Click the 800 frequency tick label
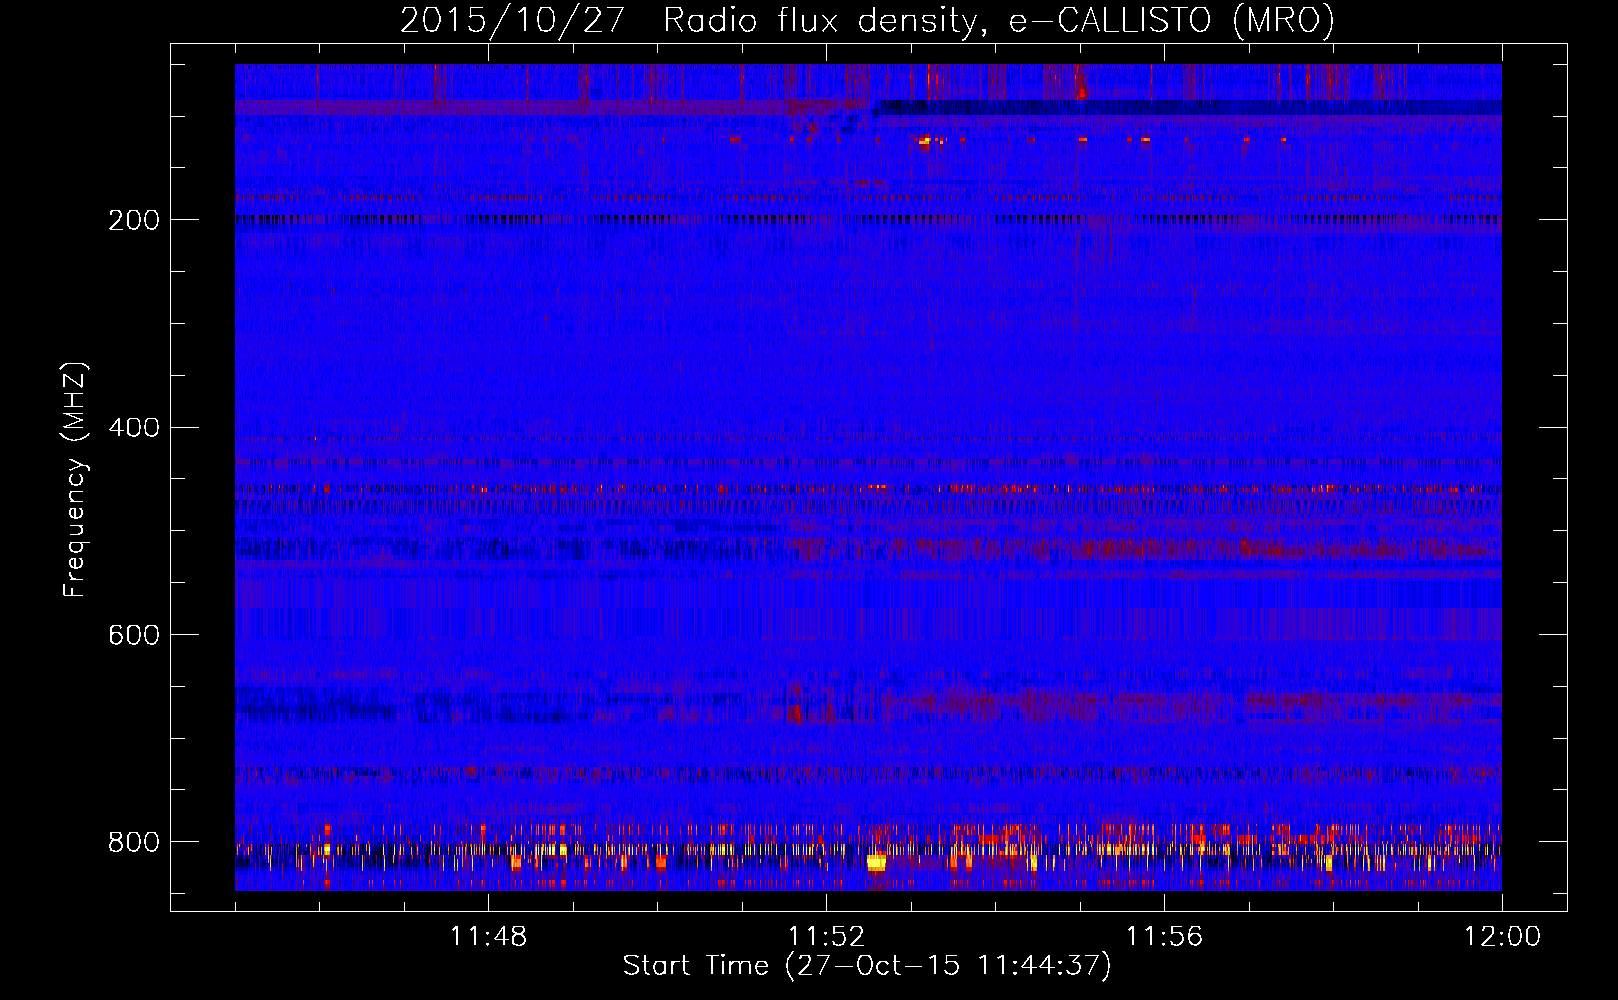Viewport: 1618px width, 1000px height. [x=134, y=842]
